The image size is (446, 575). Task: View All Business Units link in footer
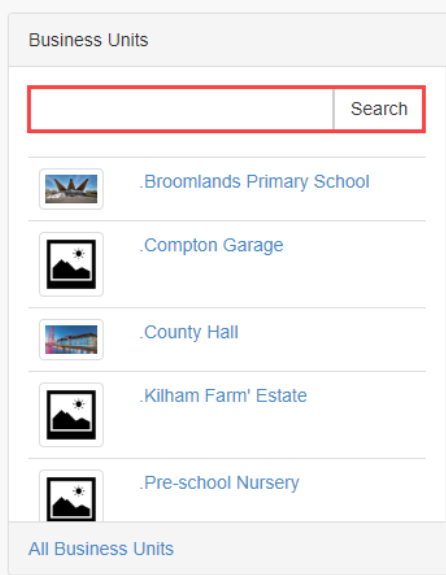101,549
